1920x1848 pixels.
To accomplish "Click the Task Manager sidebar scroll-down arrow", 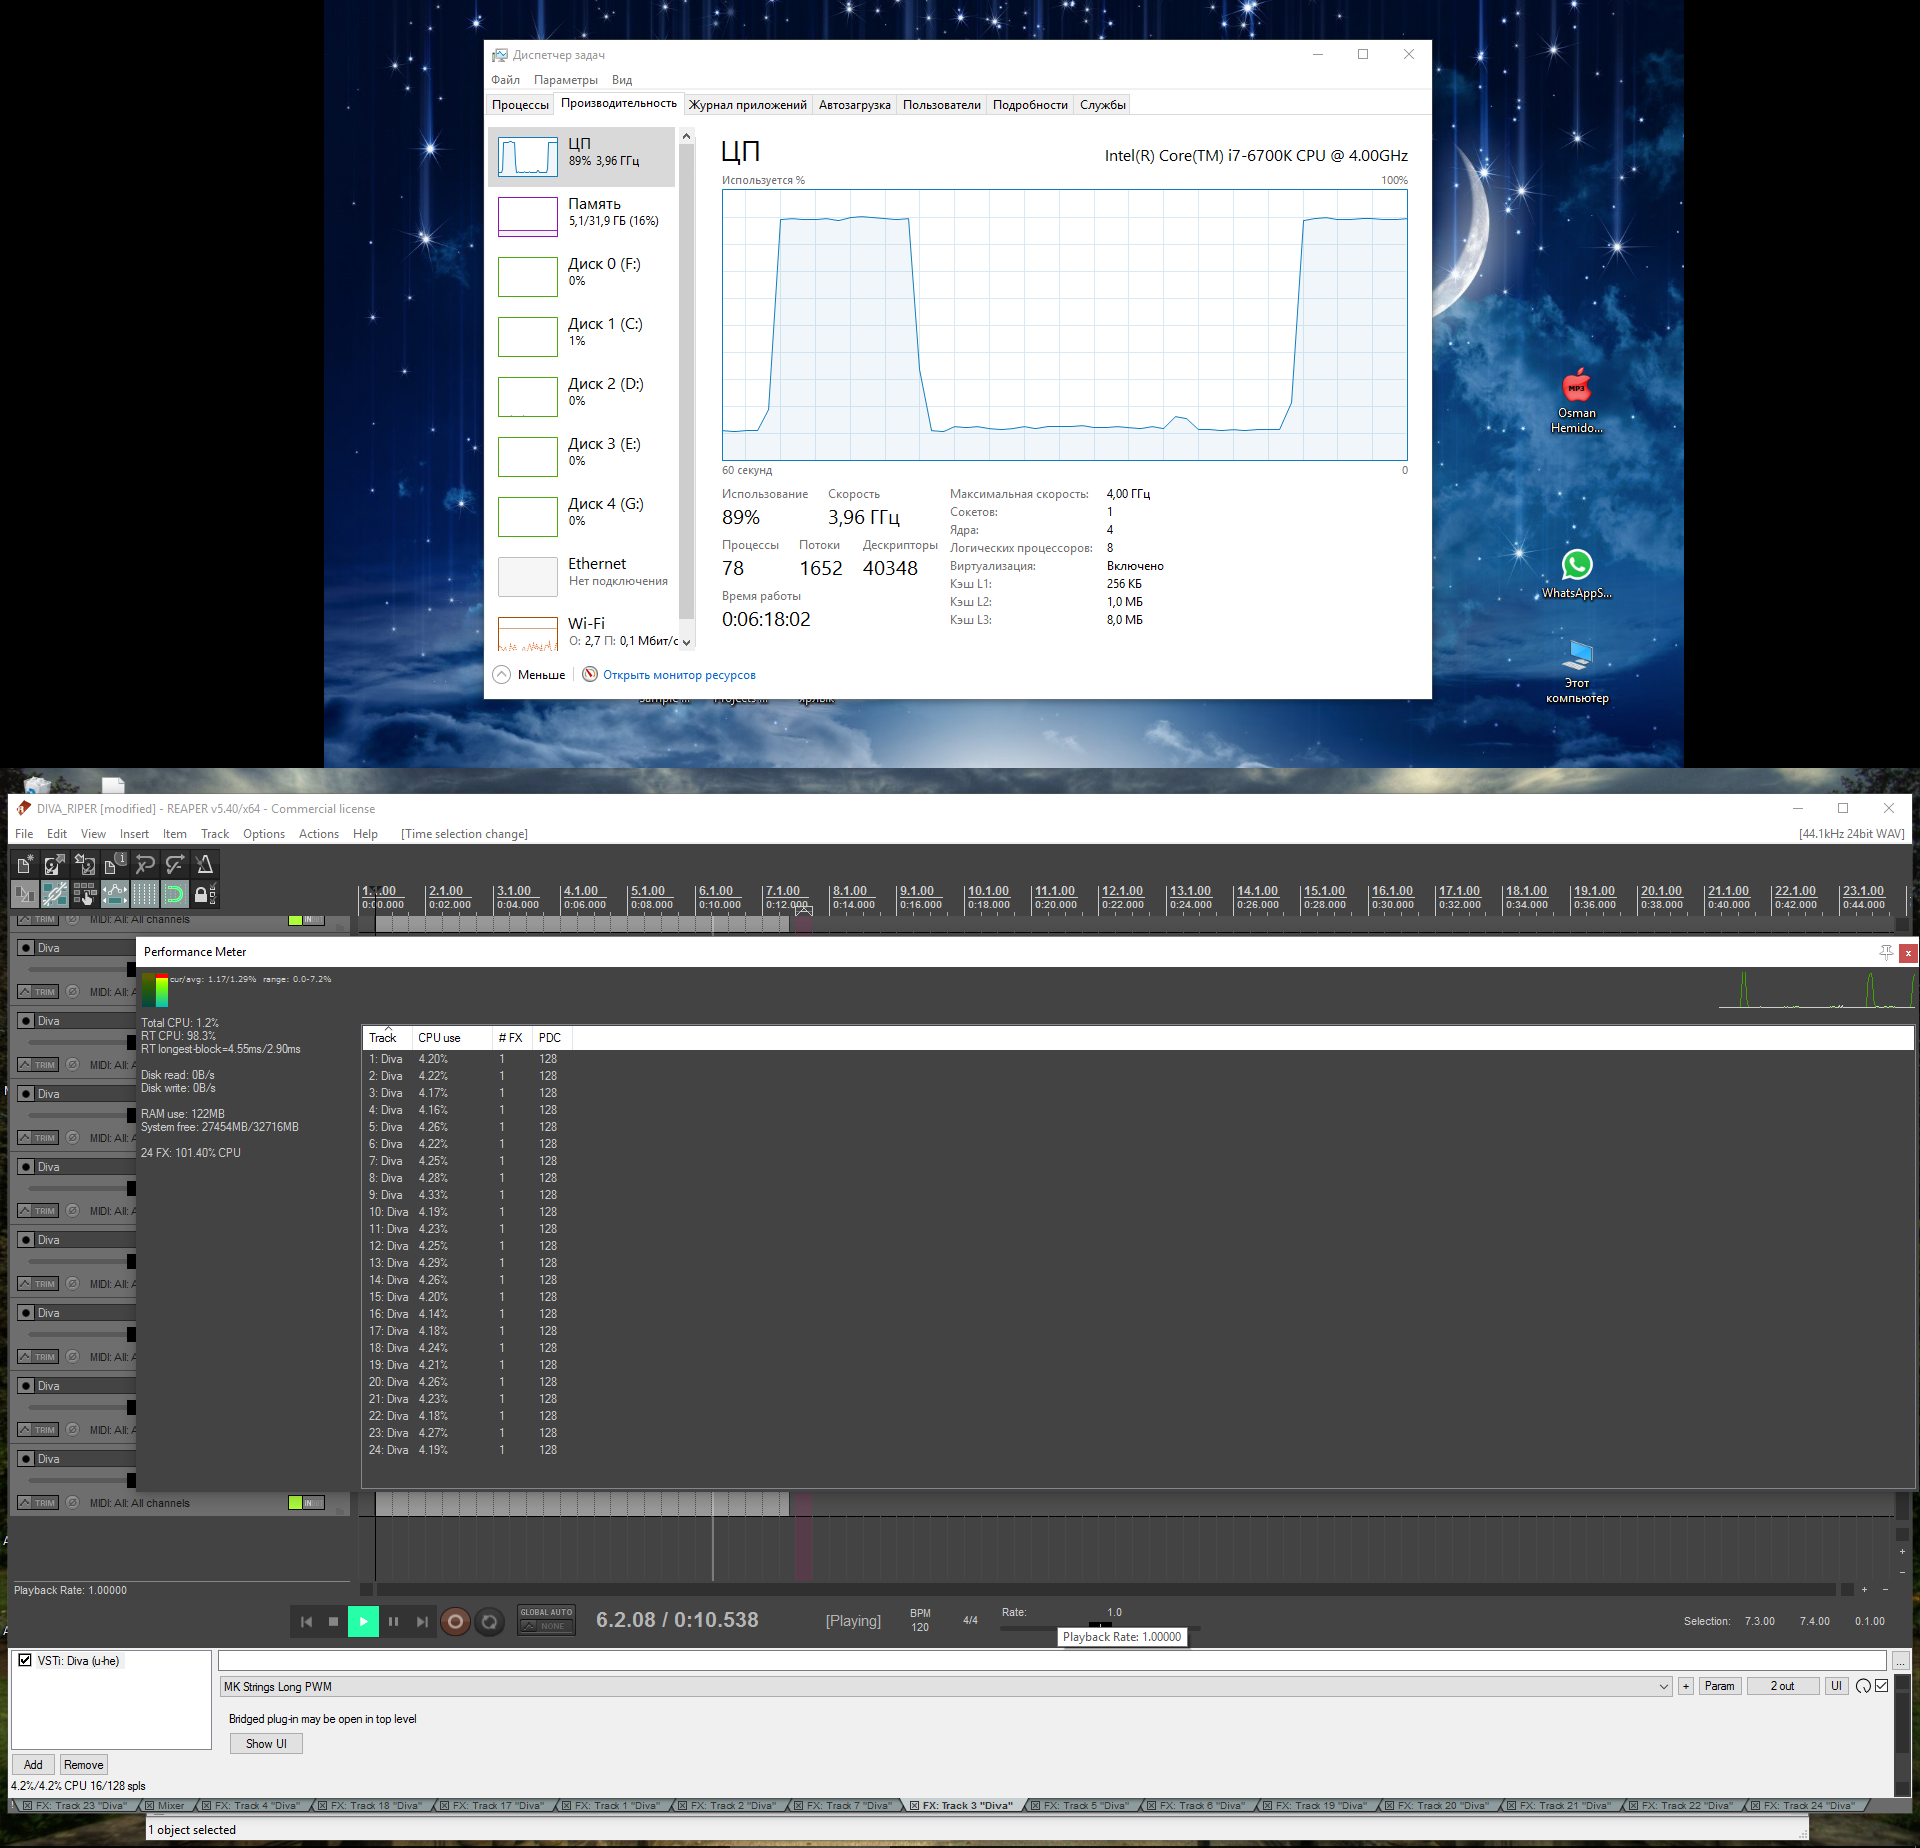I will pos(686,642).
